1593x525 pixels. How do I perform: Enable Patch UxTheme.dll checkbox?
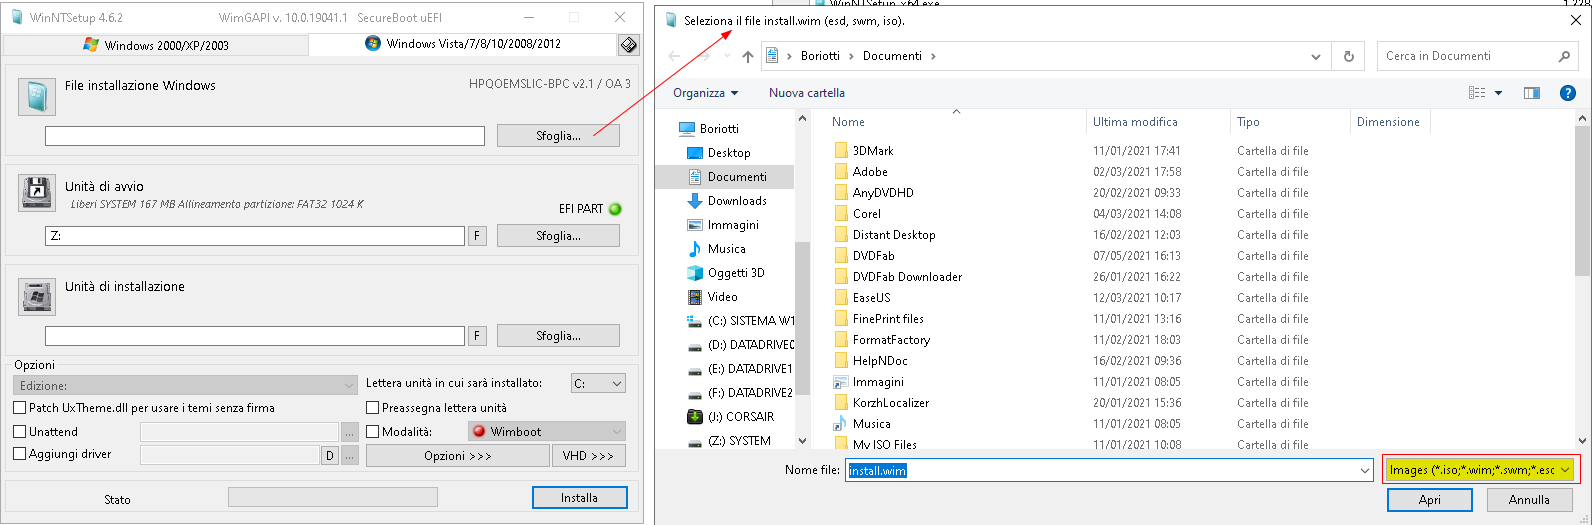click(x=20, y=408)
